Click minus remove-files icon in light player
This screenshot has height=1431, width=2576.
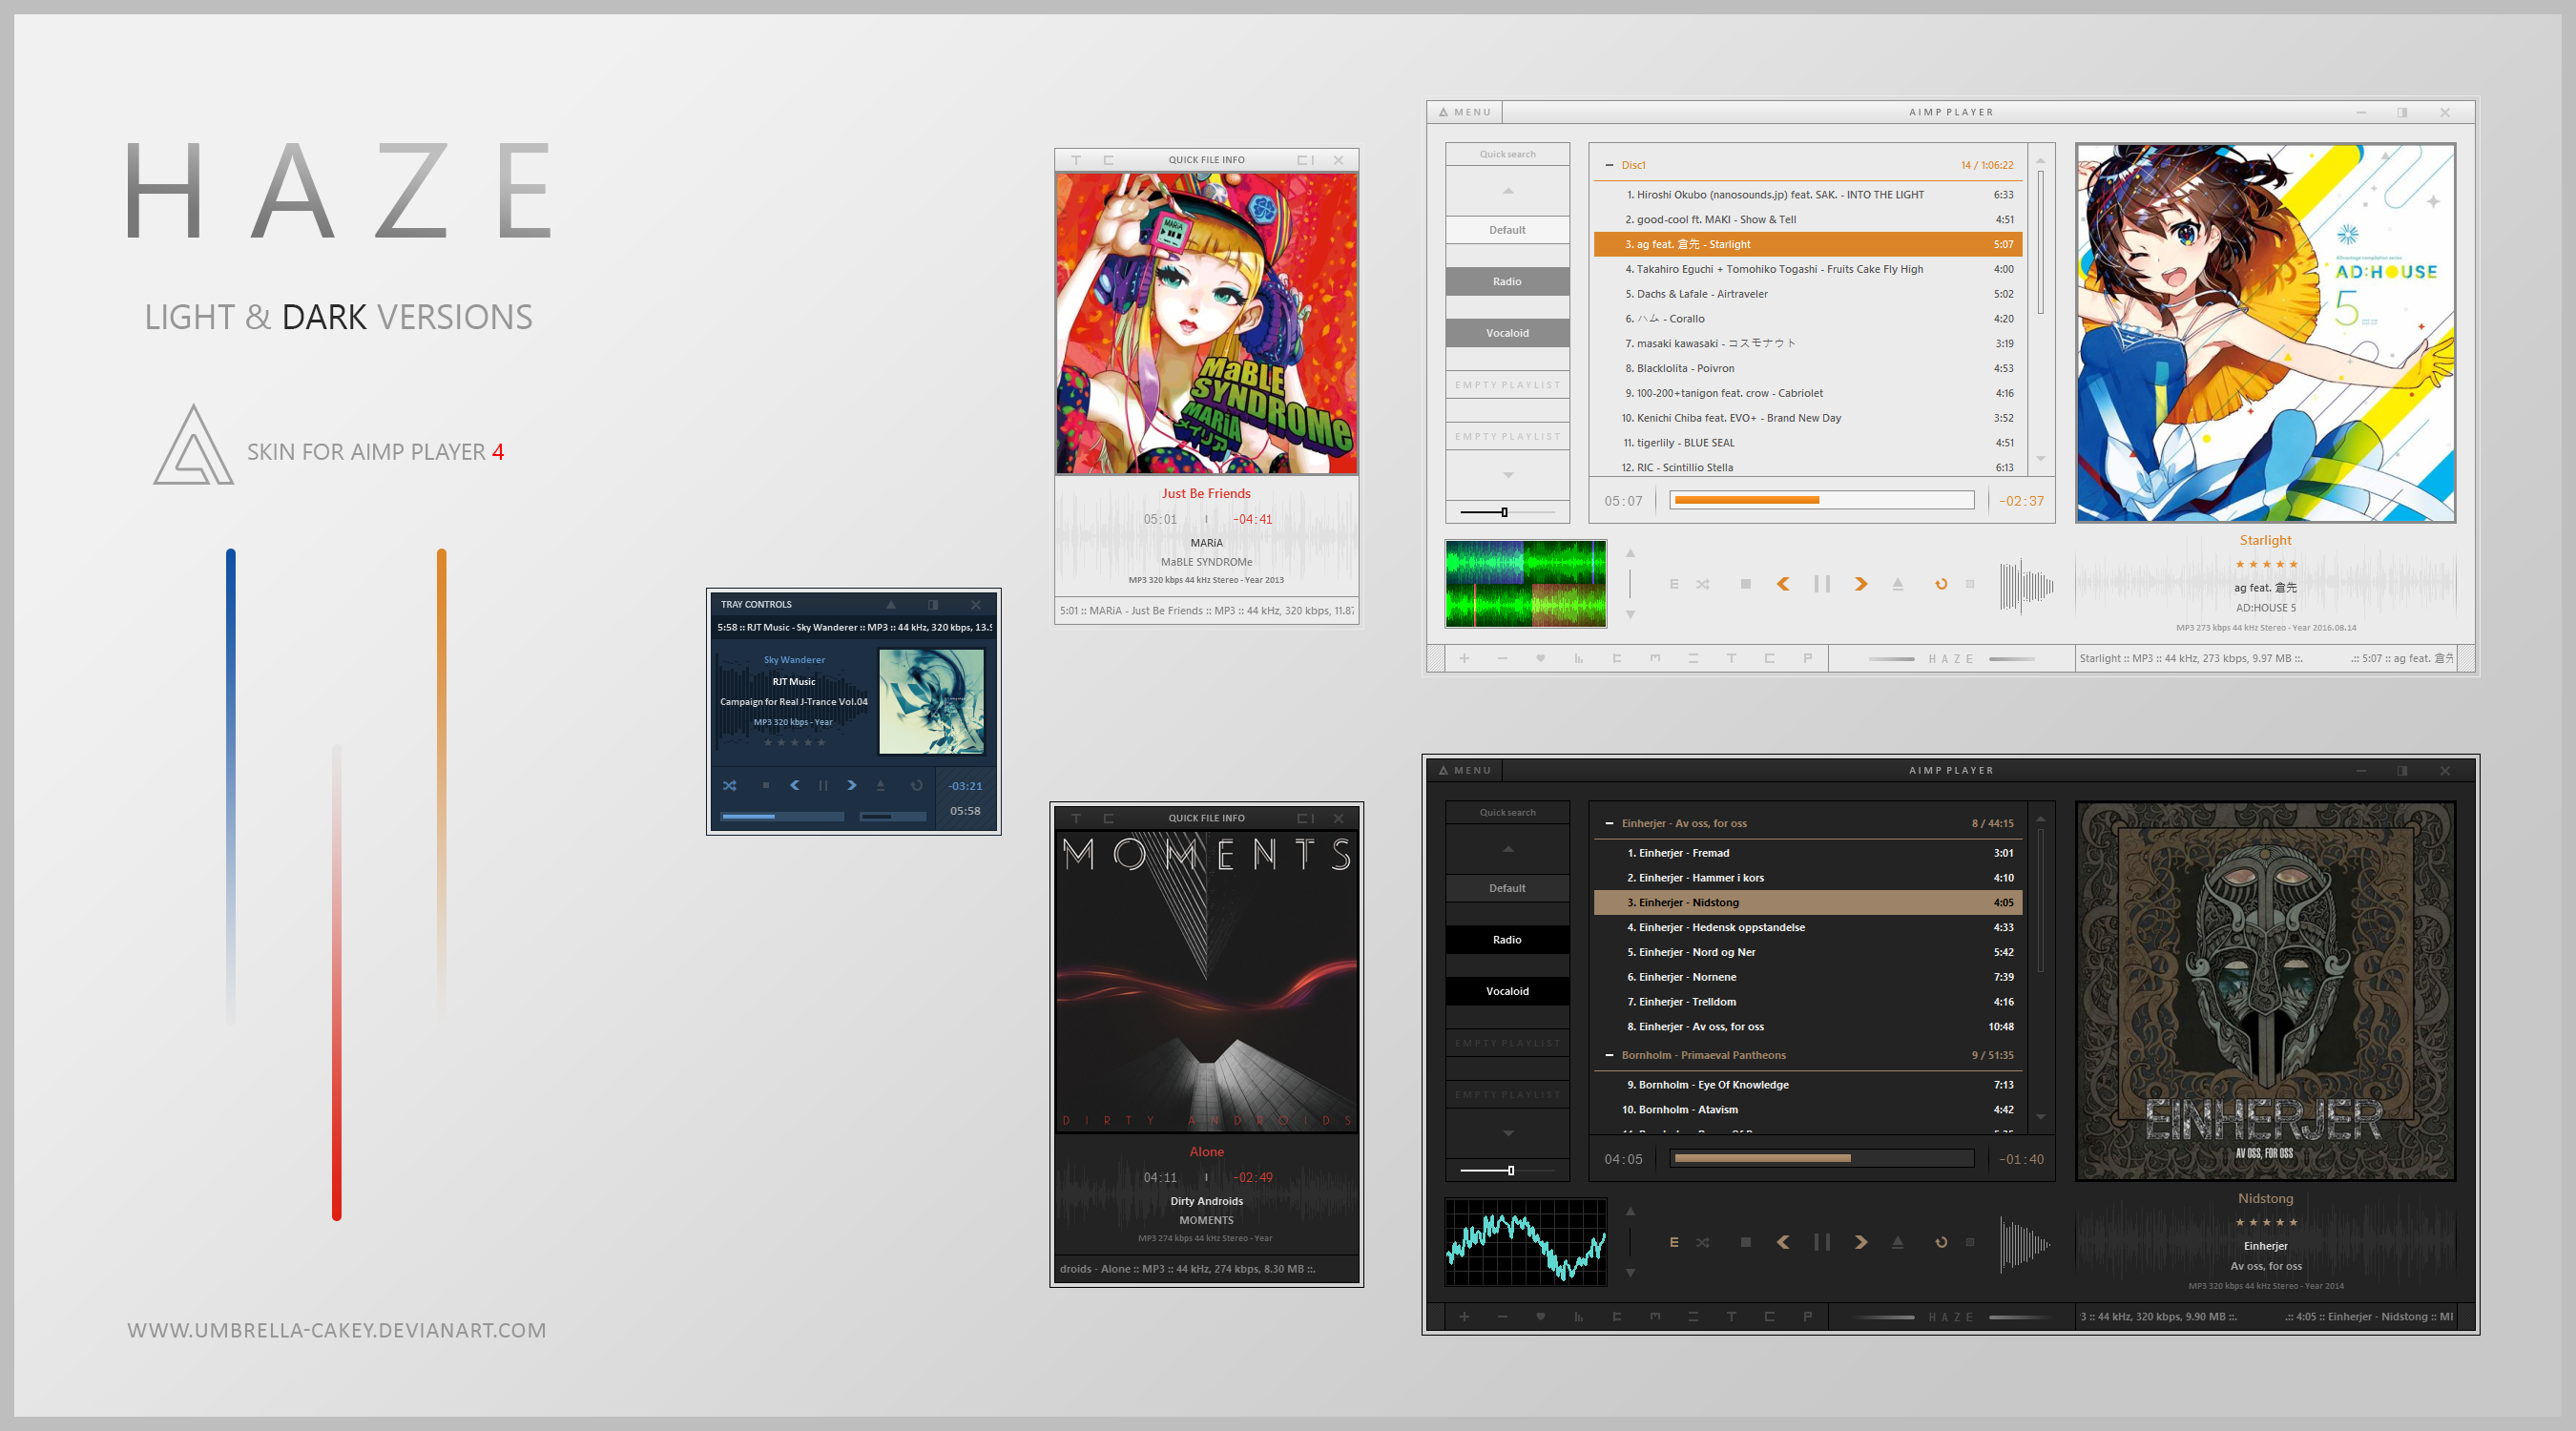coord(1502,658)
